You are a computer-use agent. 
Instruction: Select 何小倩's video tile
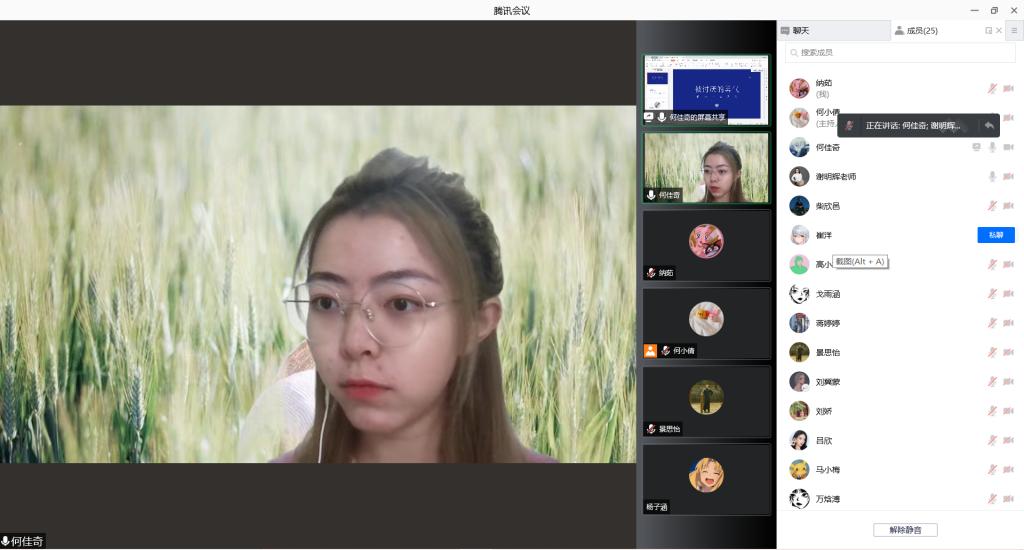tap(706, 324)
